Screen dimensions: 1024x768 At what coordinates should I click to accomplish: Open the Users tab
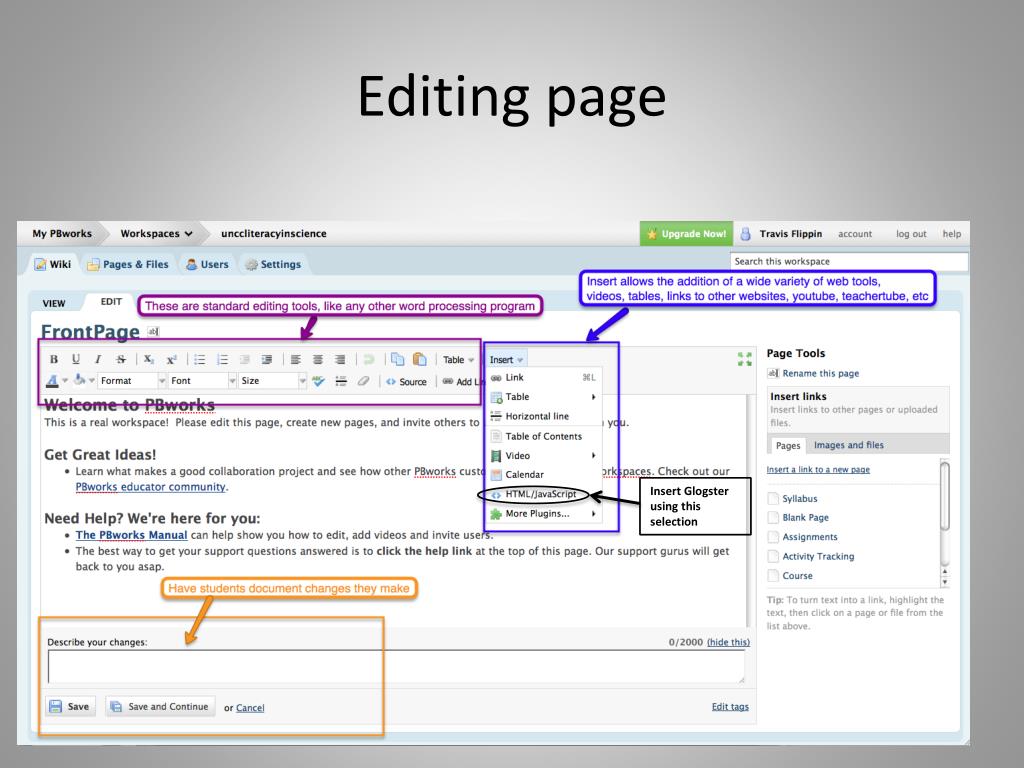(207, 264)
